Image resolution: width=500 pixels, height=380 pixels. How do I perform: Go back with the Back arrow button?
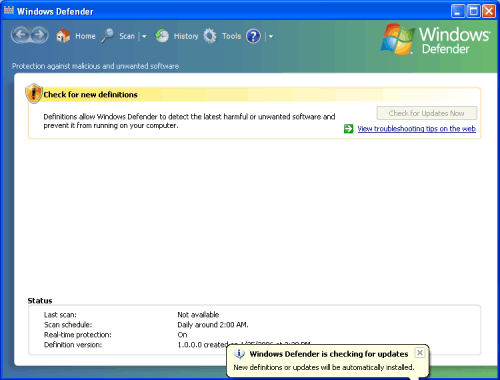(x=21, y=35)
